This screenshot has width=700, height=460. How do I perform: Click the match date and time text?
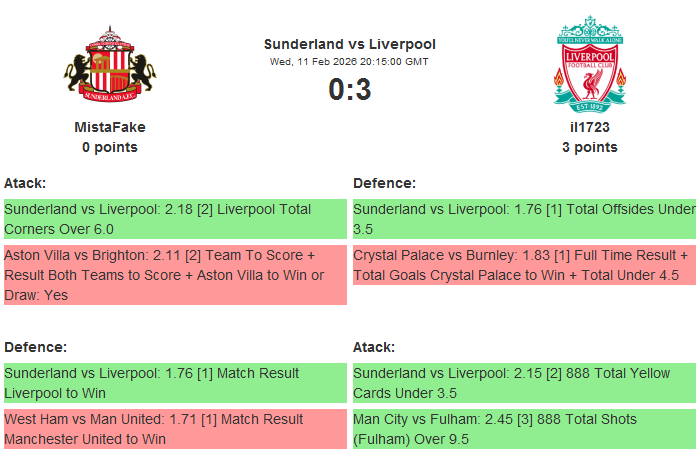pyautogui.click(x=350, y=61)
